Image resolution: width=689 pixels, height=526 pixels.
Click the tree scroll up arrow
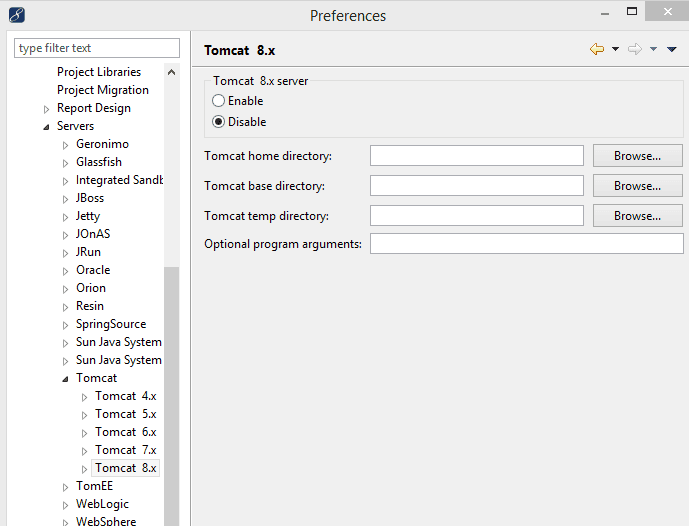click(171, 72)
